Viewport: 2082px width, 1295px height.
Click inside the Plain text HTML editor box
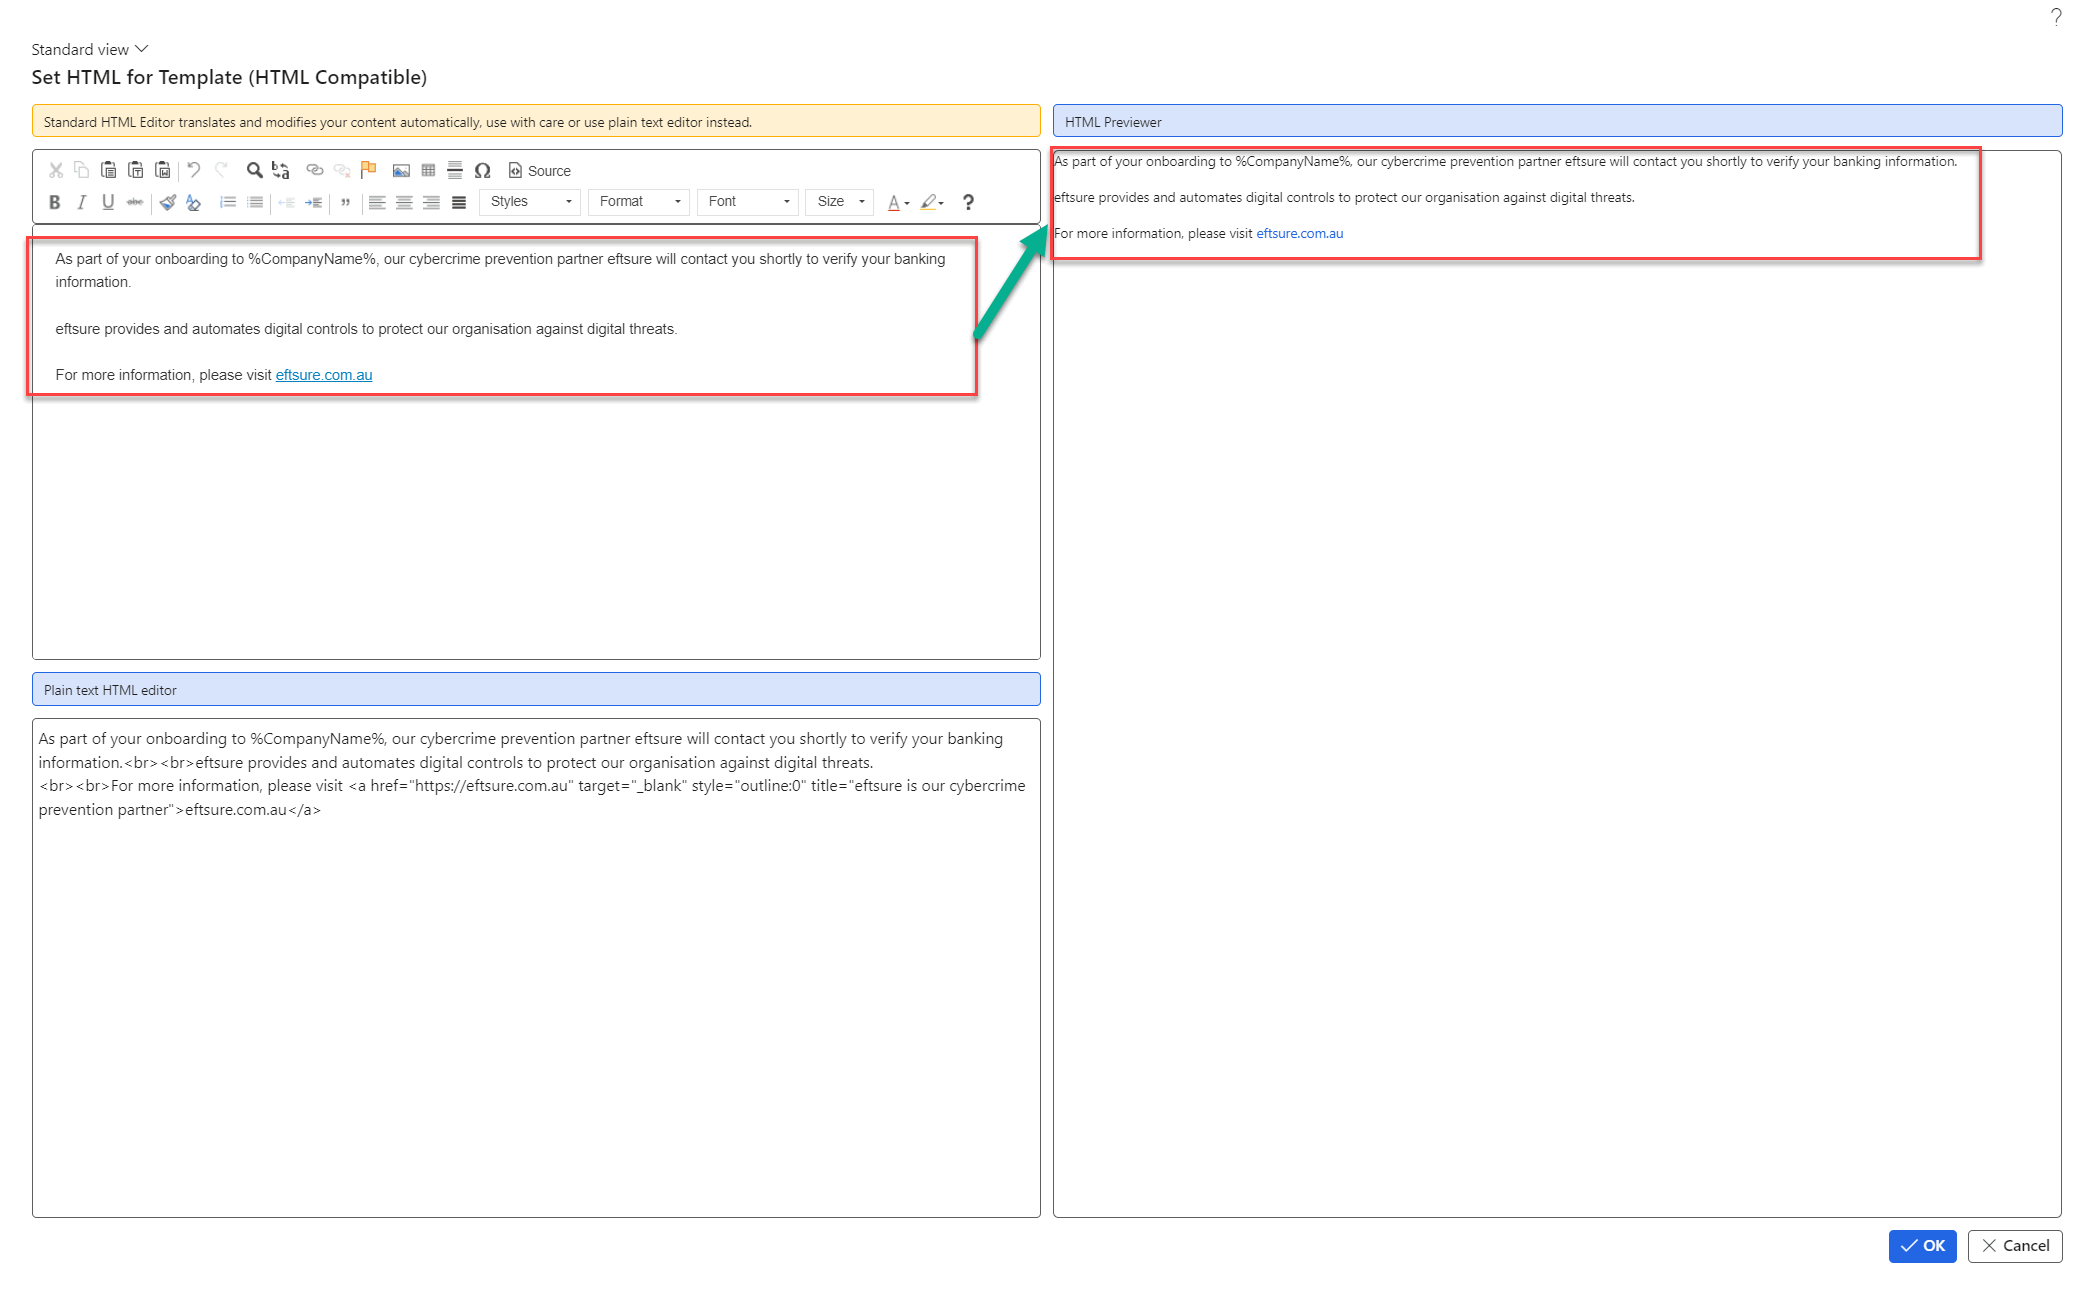[x=536, y=968]
